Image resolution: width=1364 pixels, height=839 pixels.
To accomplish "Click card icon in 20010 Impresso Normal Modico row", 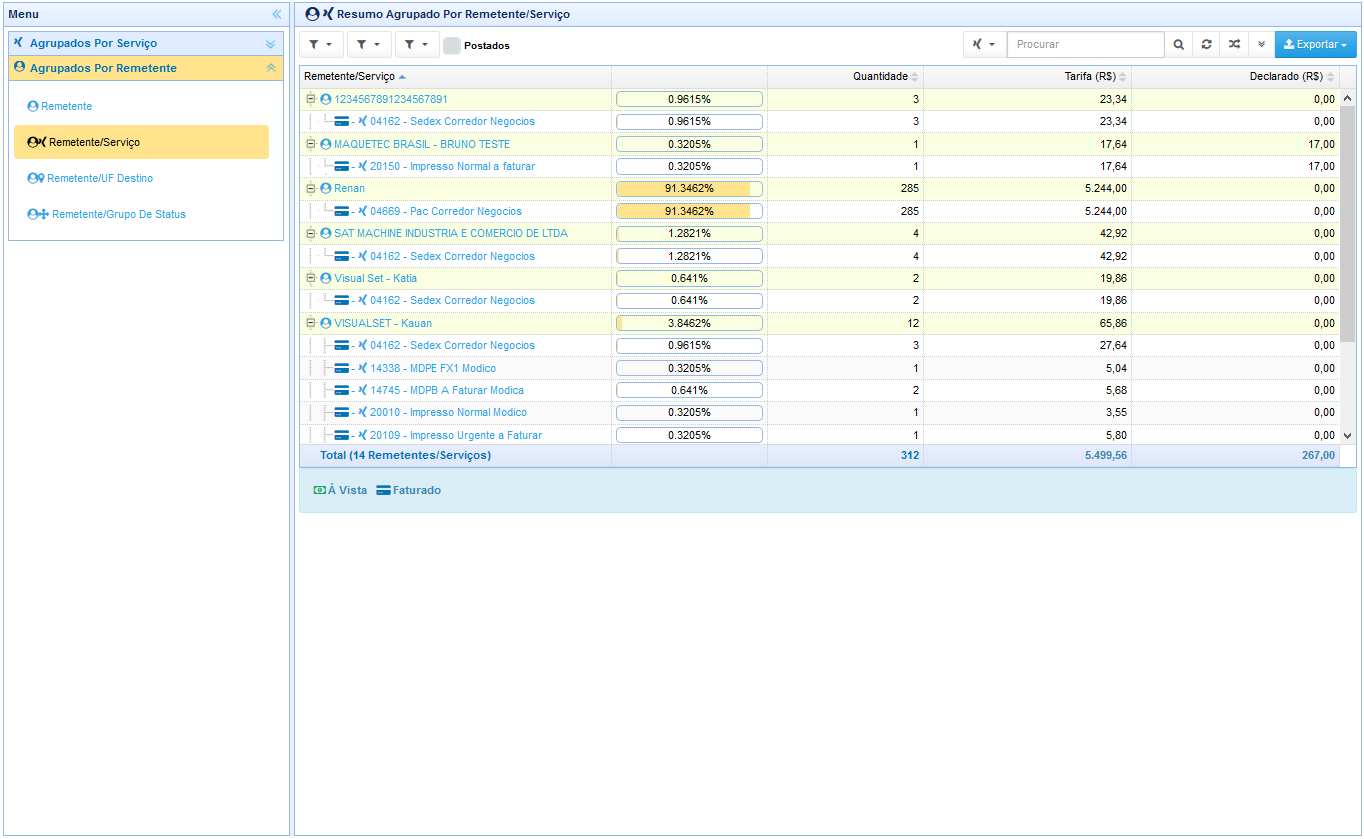I will (341, 412).
